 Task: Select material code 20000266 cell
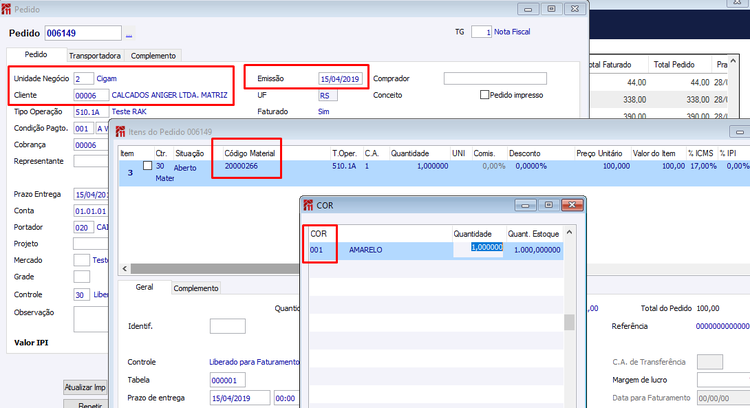pyautogui.click(x=241, y=165)
